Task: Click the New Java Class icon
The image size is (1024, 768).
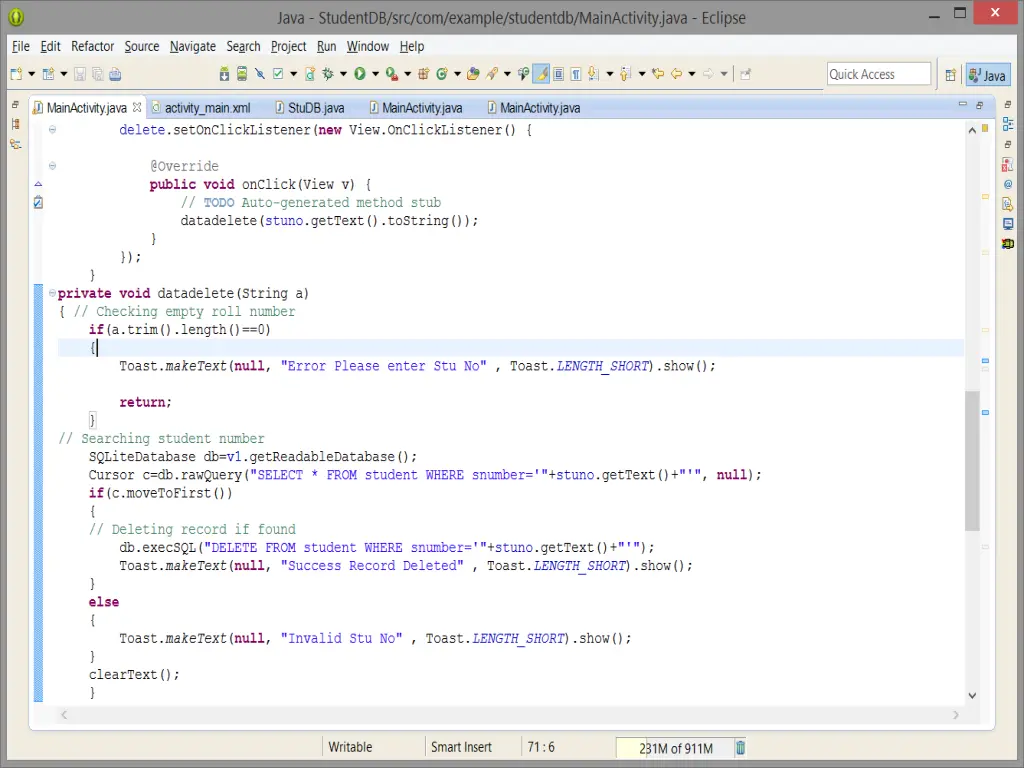Action: click(441, 74)
